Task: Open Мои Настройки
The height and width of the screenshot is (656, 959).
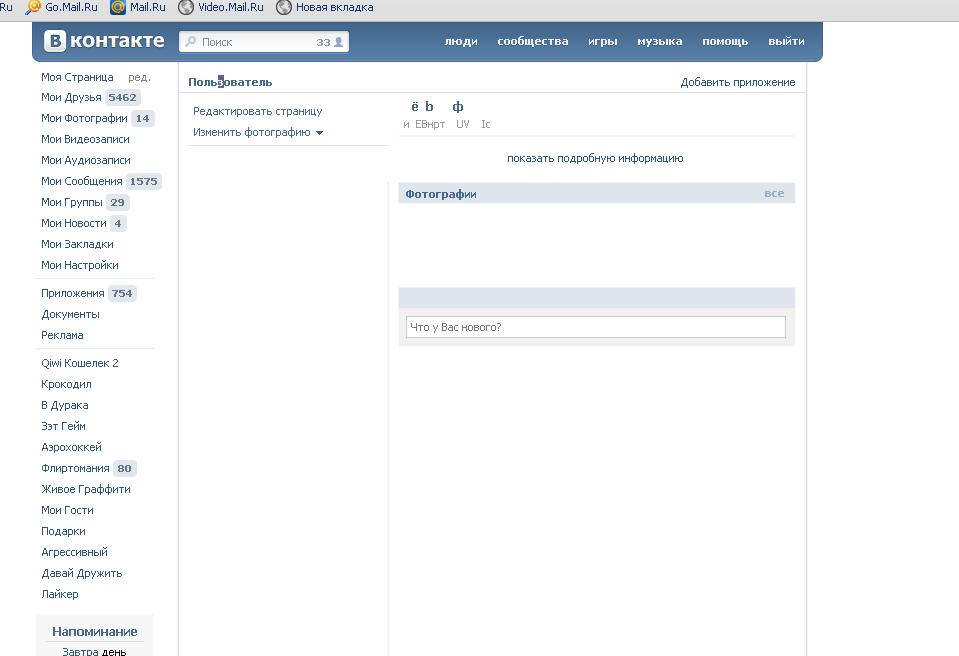Action: 80,265
